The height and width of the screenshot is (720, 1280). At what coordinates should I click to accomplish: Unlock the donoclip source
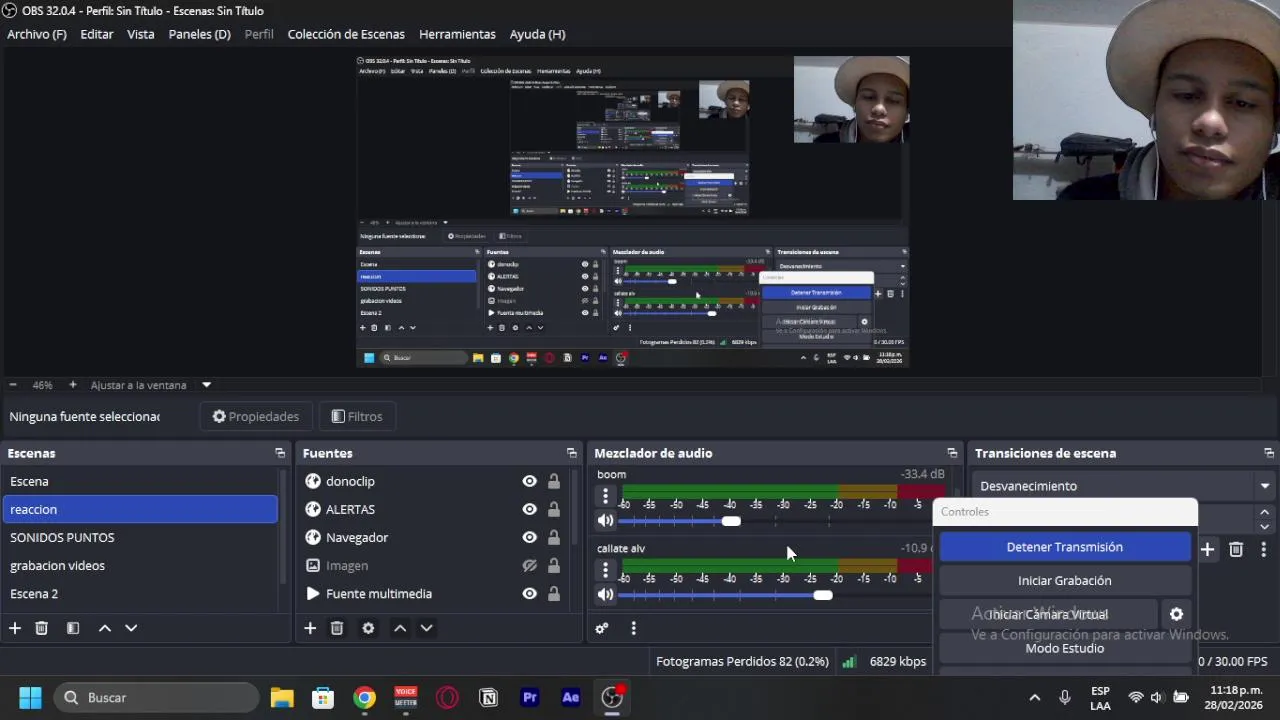[554, 481]
